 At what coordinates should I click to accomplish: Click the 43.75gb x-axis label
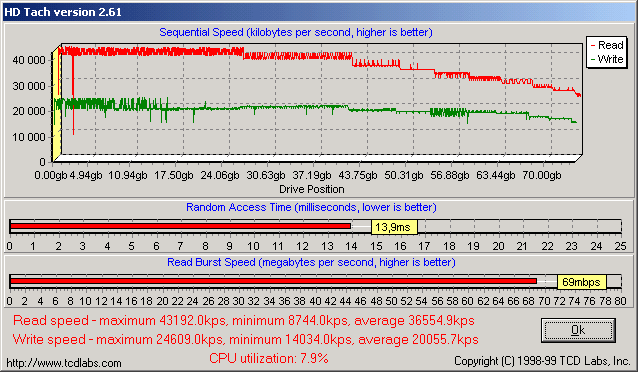[x=358, y=175]
